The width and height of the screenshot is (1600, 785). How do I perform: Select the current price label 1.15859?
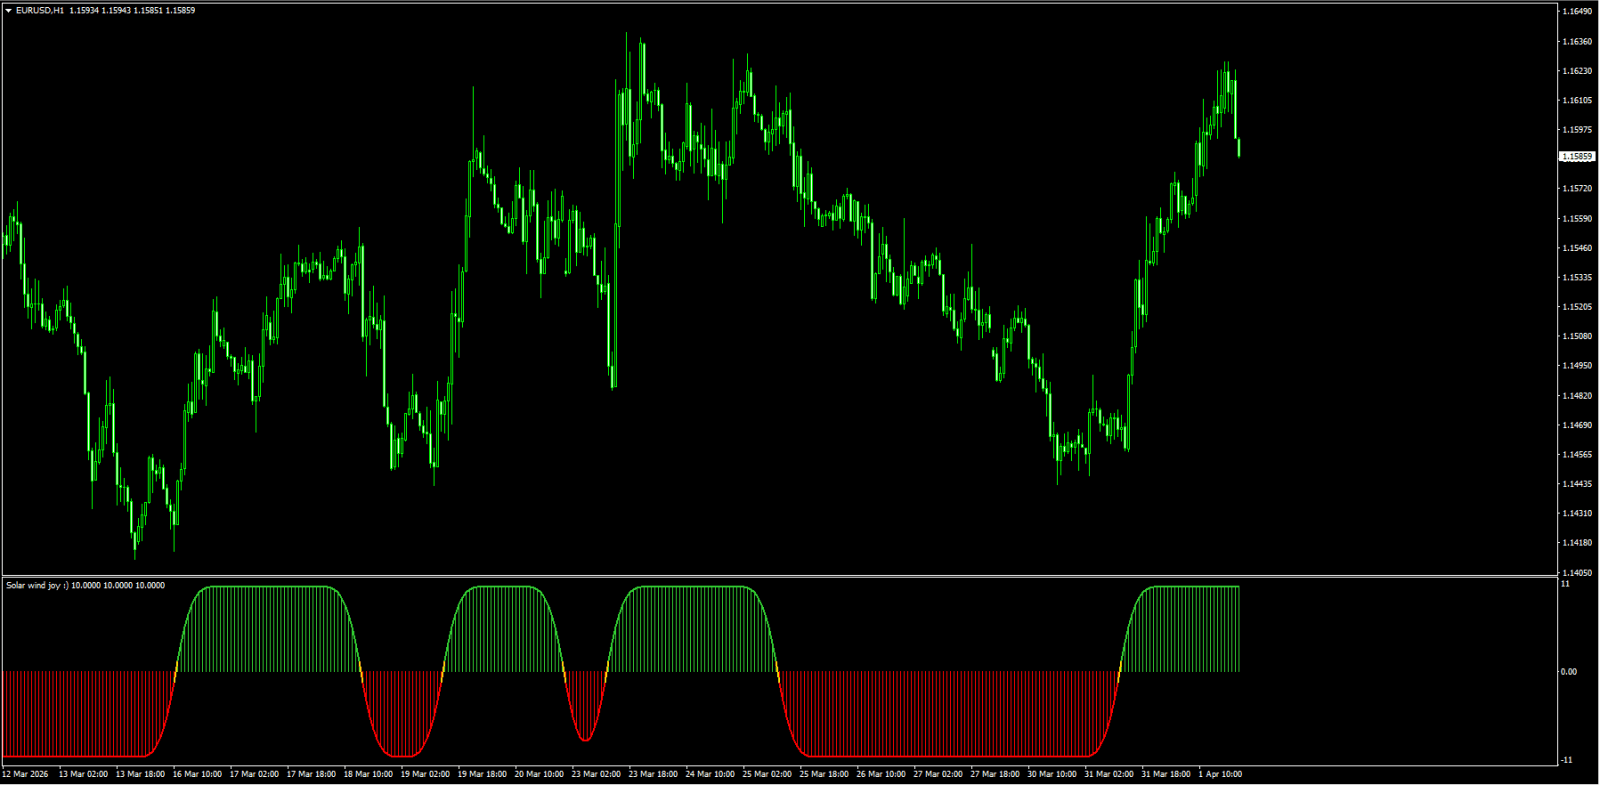[x=1577, y=157]
